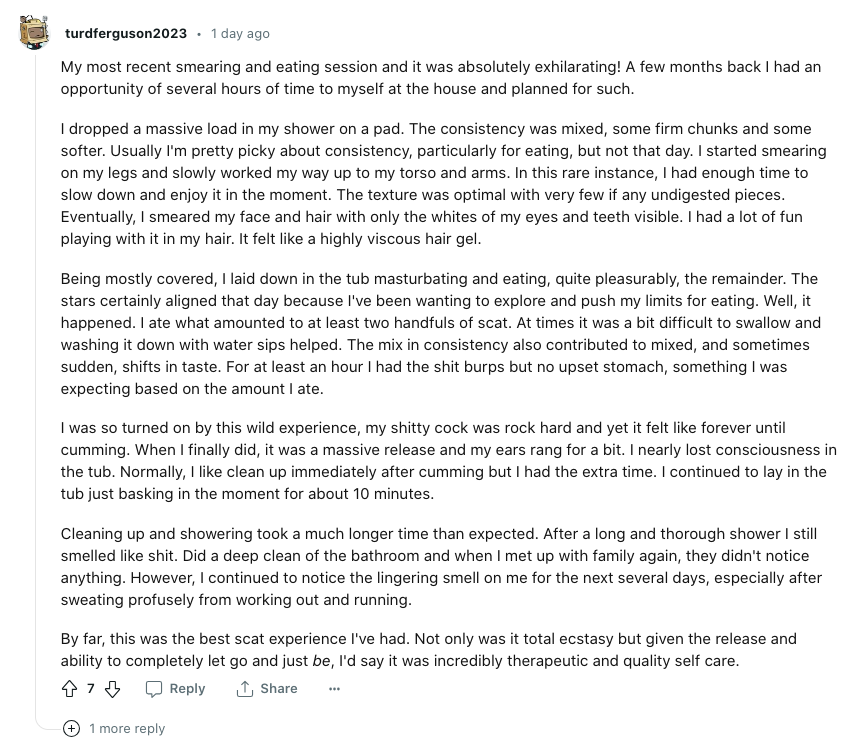
Task: Click the final paragraph starting 'By far'
Action: coord(429,650)
